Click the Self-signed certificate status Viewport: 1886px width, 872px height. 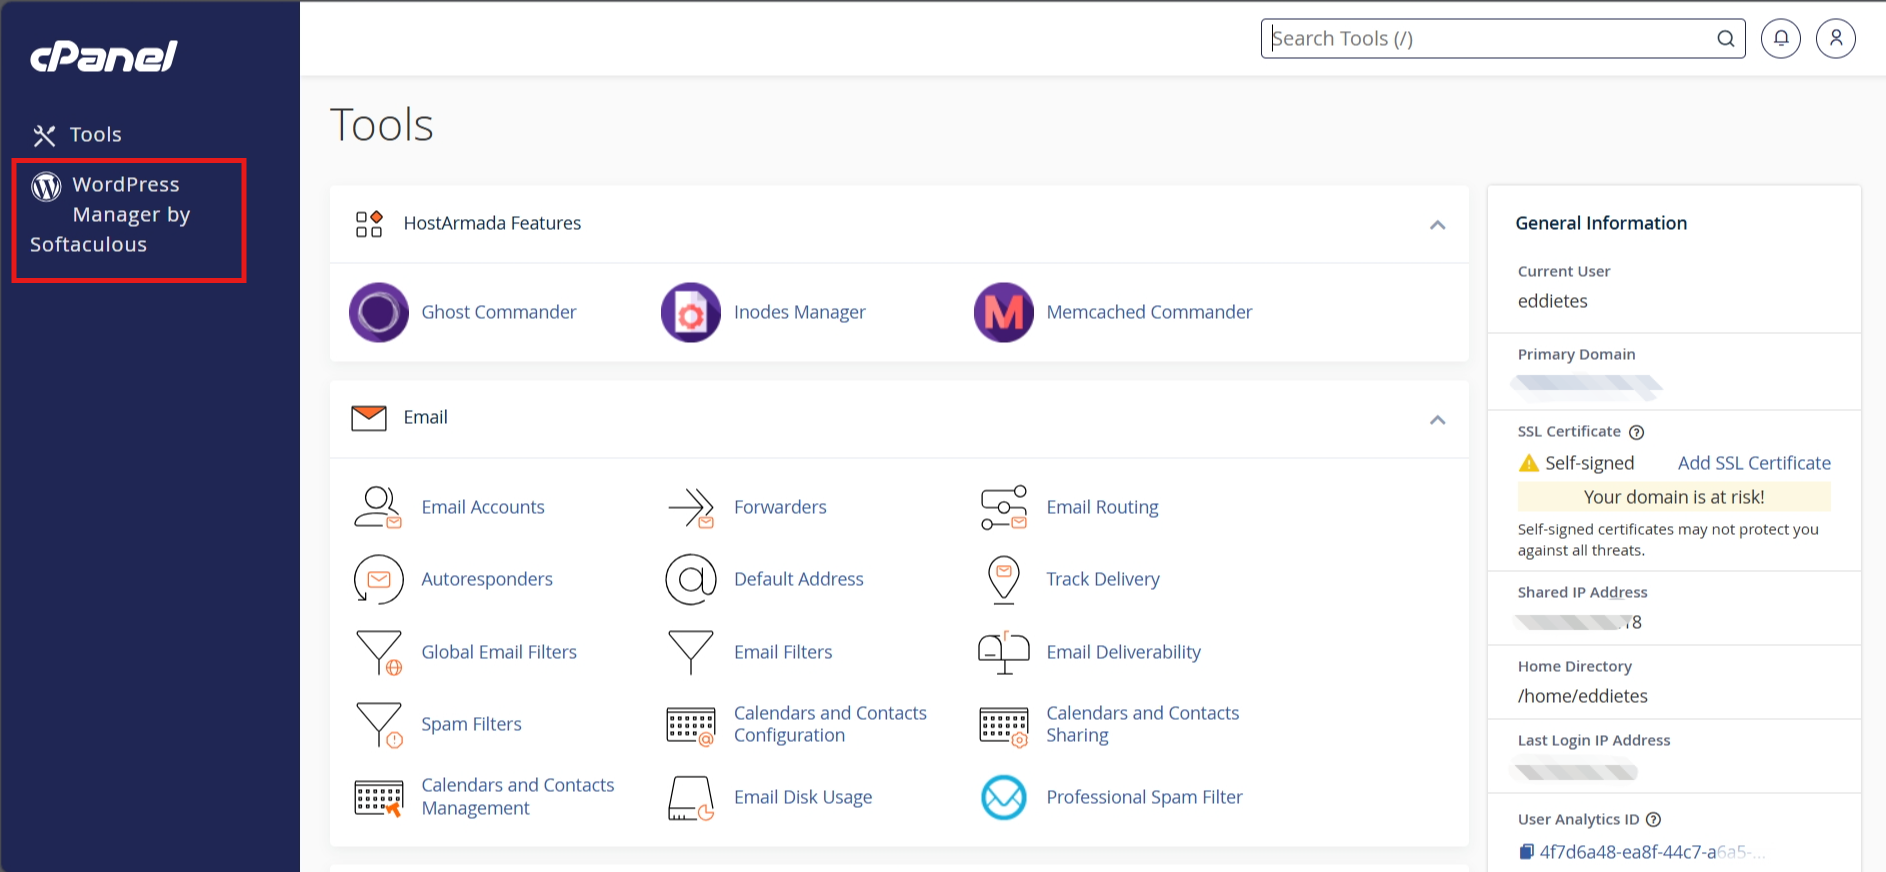pos(1589,463)
